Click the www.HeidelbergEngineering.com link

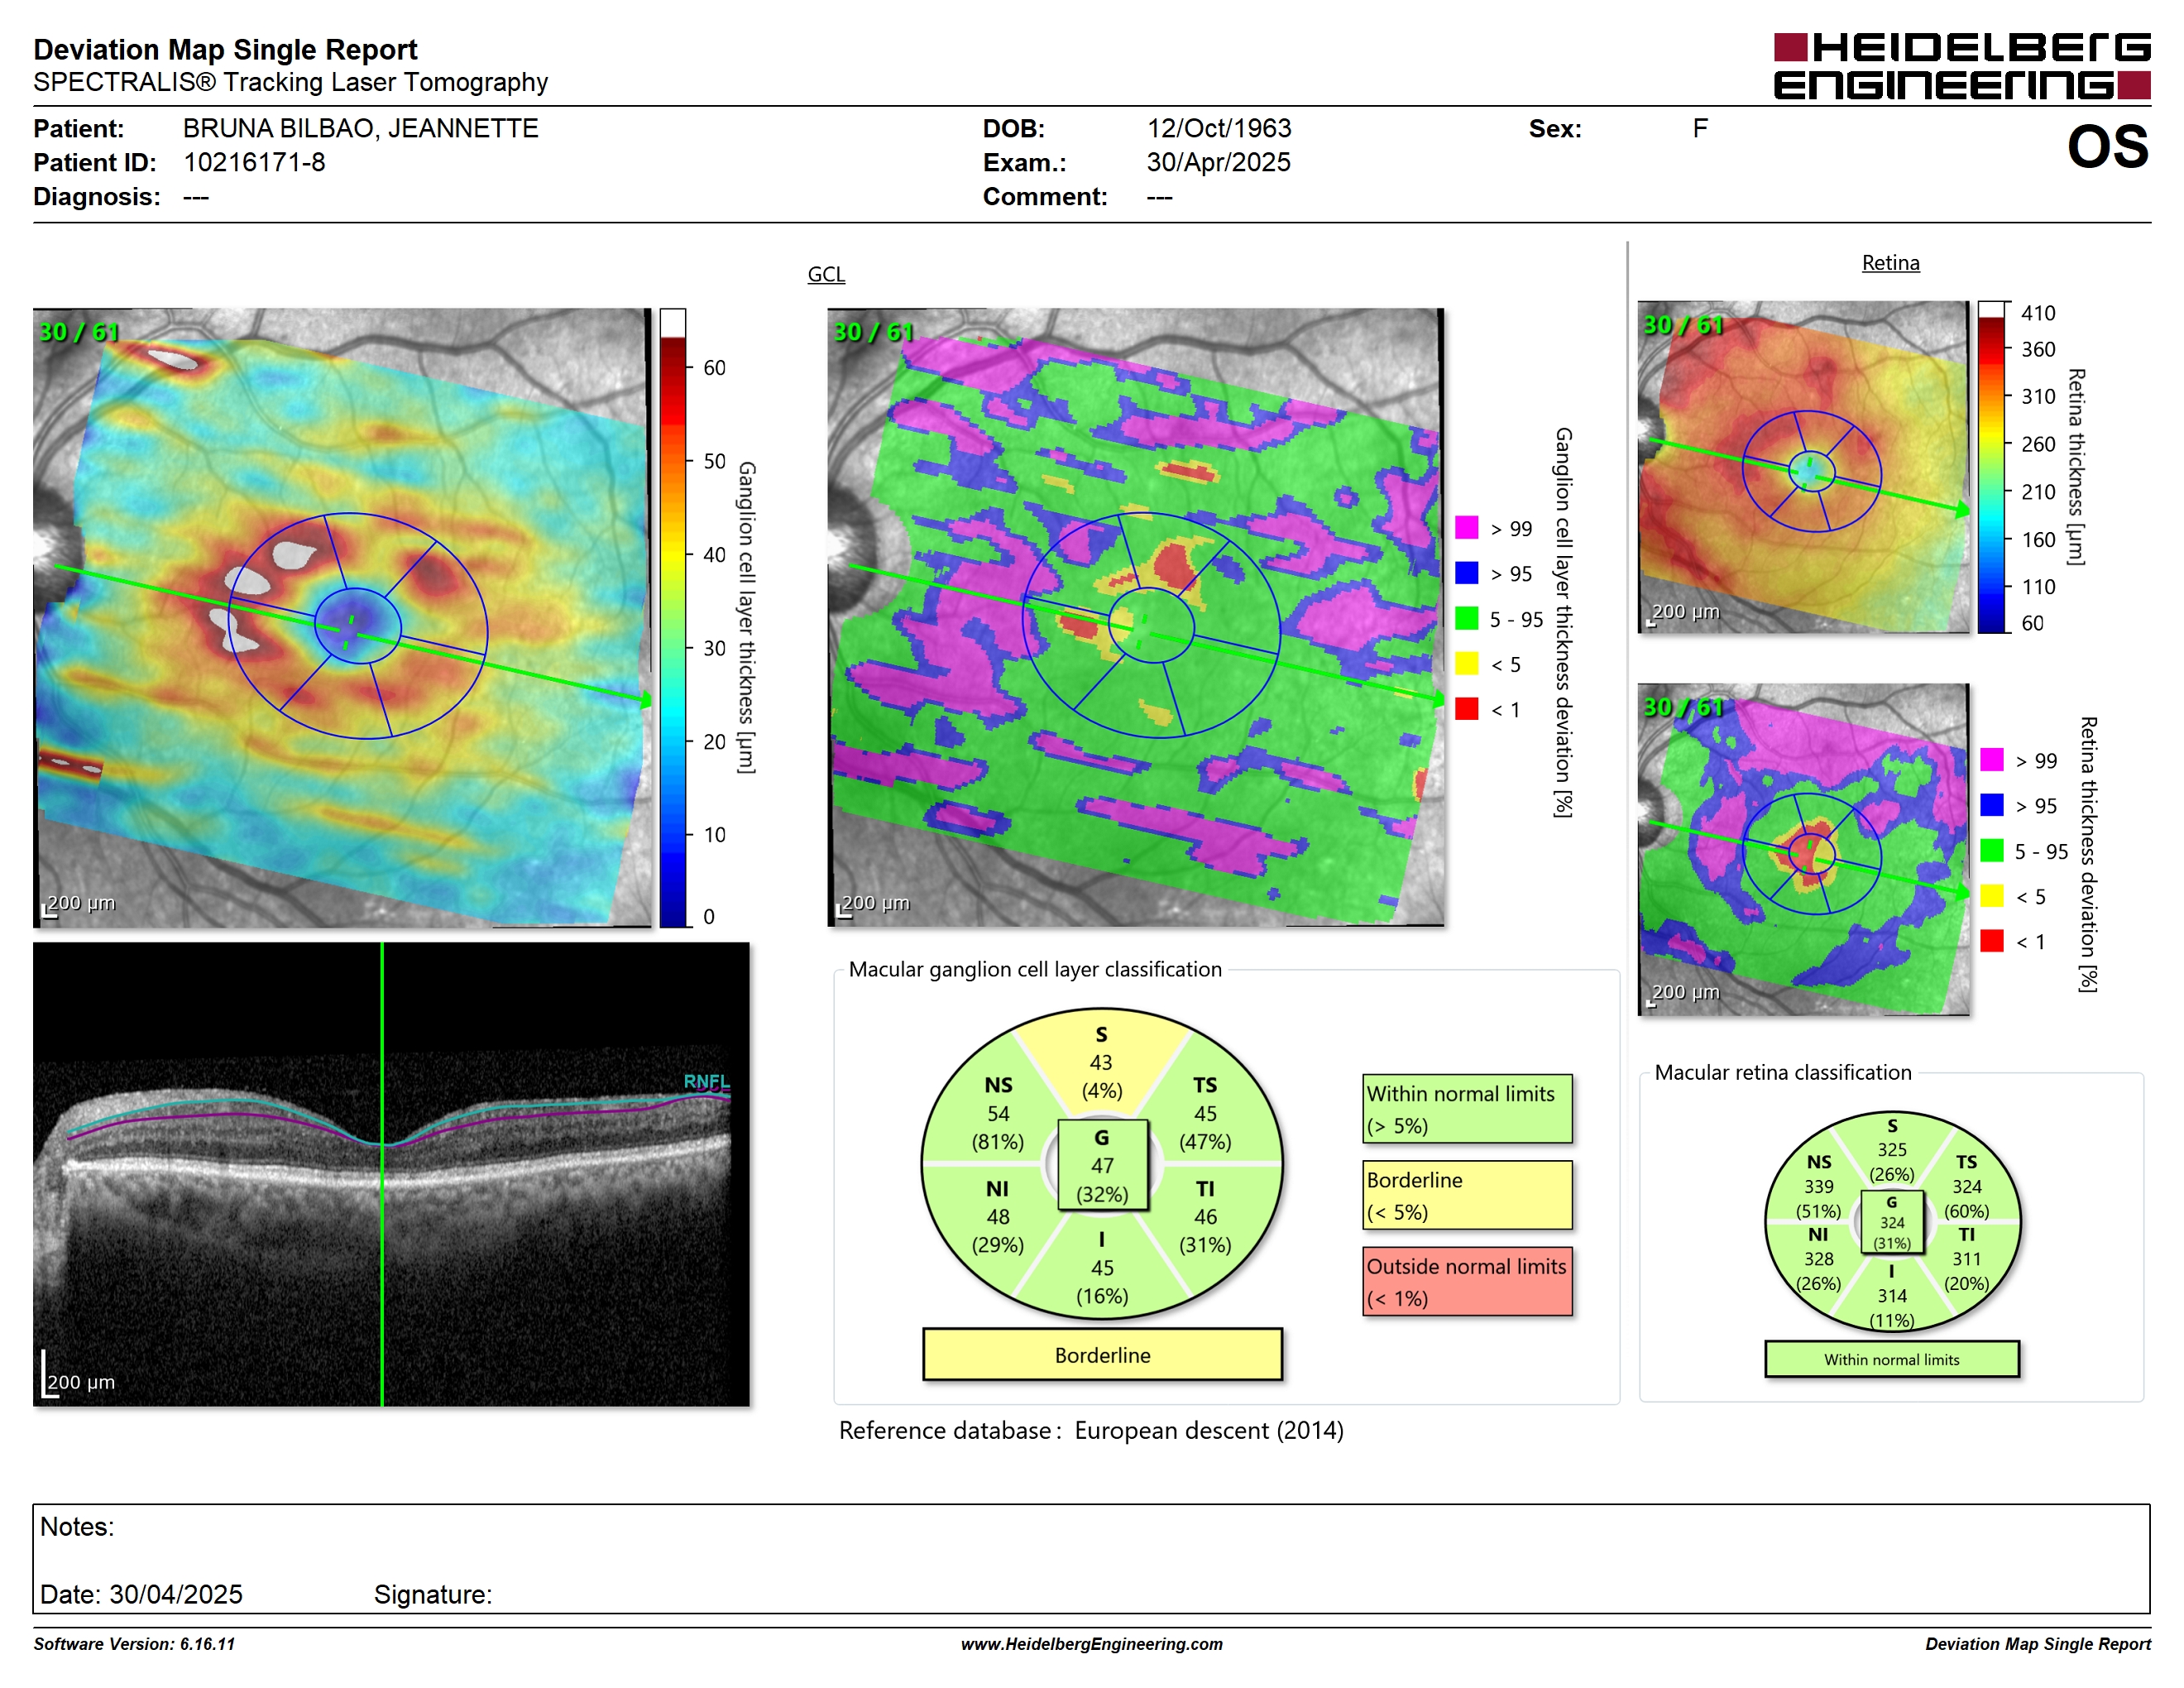(1092, 1644)
